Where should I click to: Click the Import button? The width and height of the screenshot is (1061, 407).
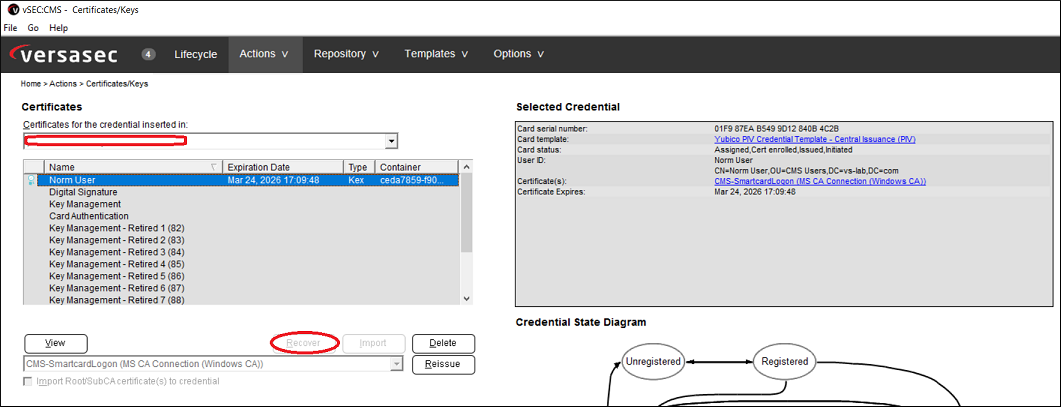tap(374, 343)
